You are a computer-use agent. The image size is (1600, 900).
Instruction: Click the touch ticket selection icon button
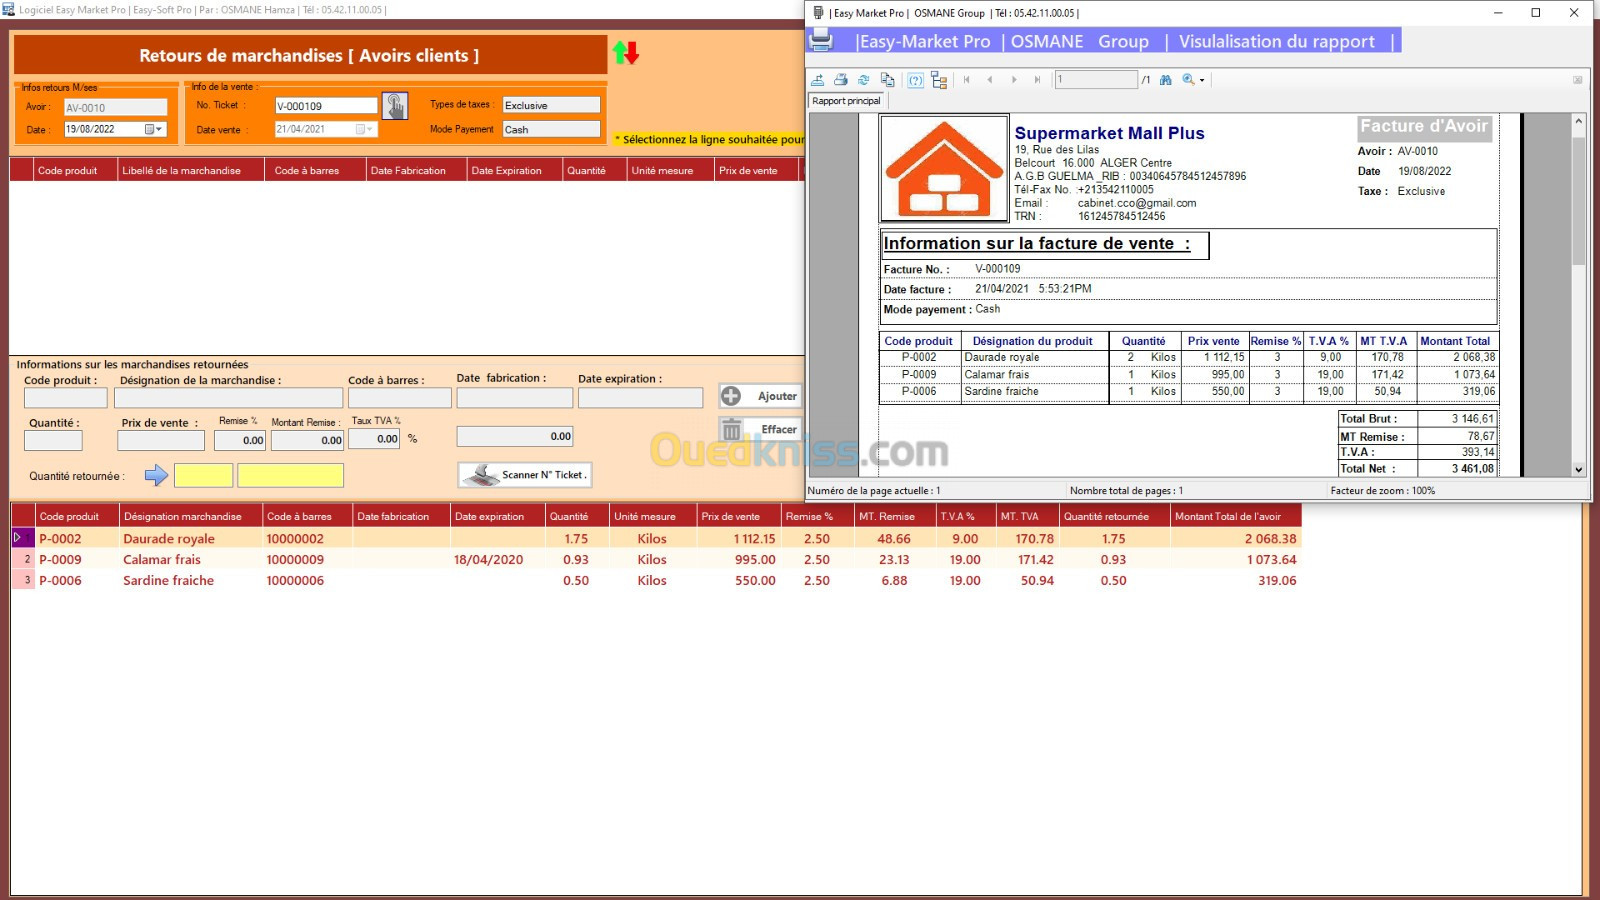click(395, 105)
